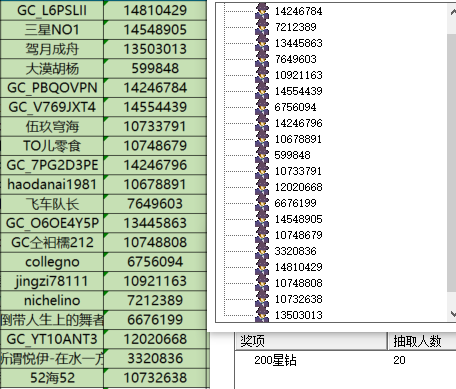Click the 奖项 column header
This screenshot has height=389, width=456.
pyautogui.click(x=311, y=341)
